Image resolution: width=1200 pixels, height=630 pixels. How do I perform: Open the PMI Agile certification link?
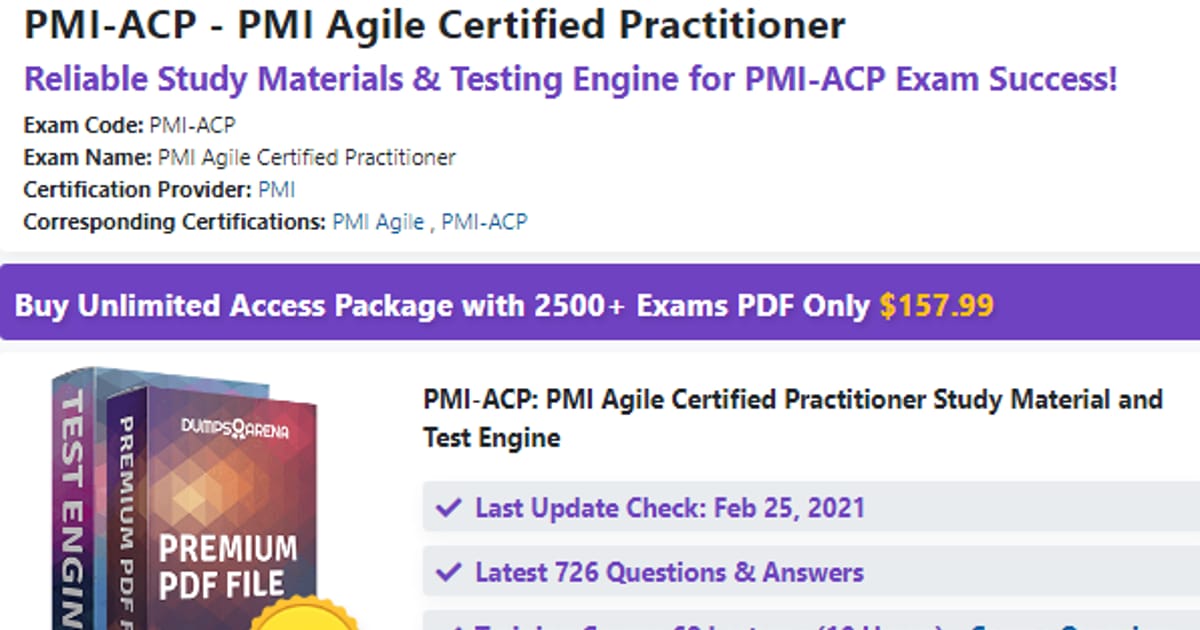[x=378, y=221]
